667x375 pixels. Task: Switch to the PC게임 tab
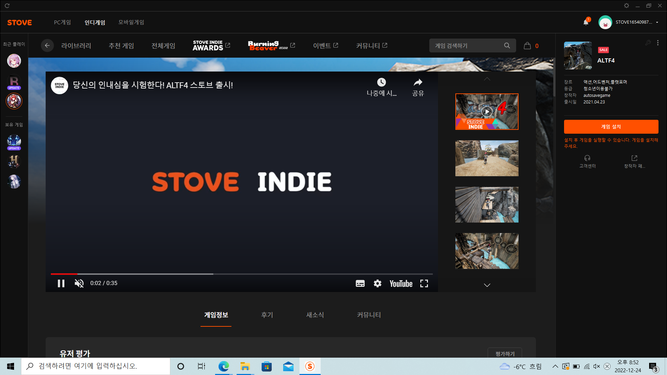[x=62, y=23]
